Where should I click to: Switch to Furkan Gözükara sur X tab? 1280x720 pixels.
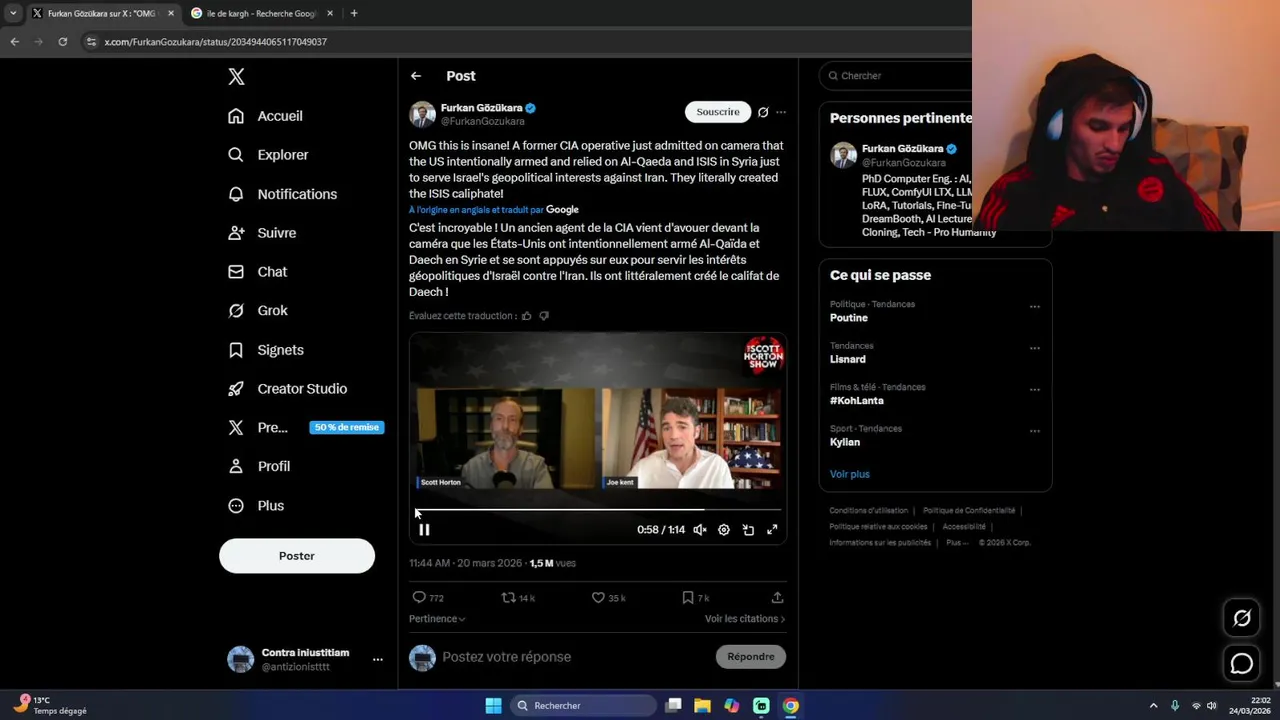pyautogui.click(x=102, y=13)
